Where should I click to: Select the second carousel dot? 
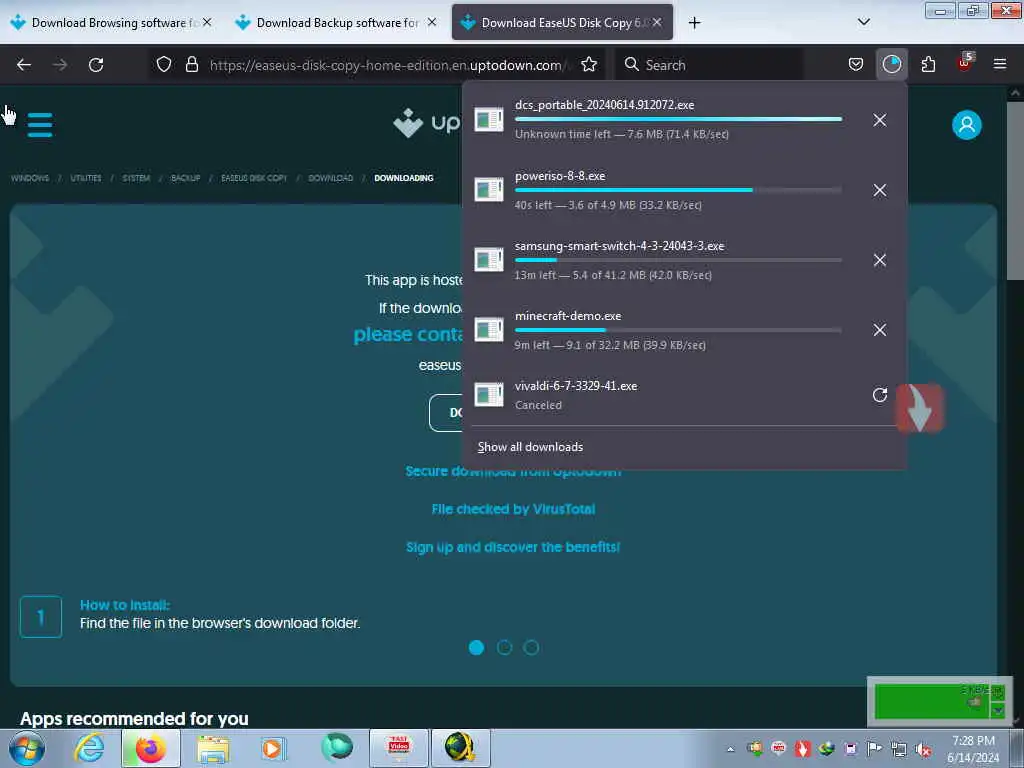(x=504, y=647)
